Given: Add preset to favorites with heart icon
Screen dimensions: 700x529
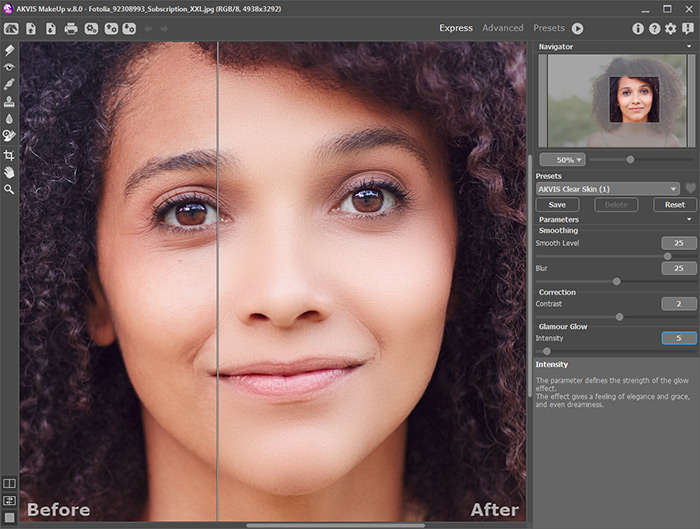Looking at the screenshot, I should coord(690,188).
